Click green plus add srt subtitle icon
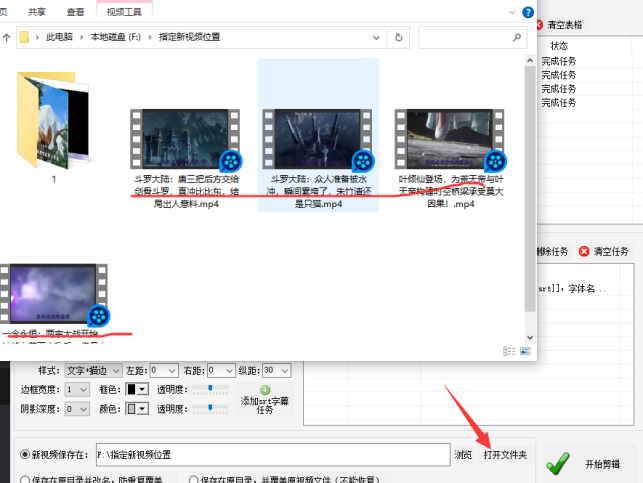 point(265,390)
